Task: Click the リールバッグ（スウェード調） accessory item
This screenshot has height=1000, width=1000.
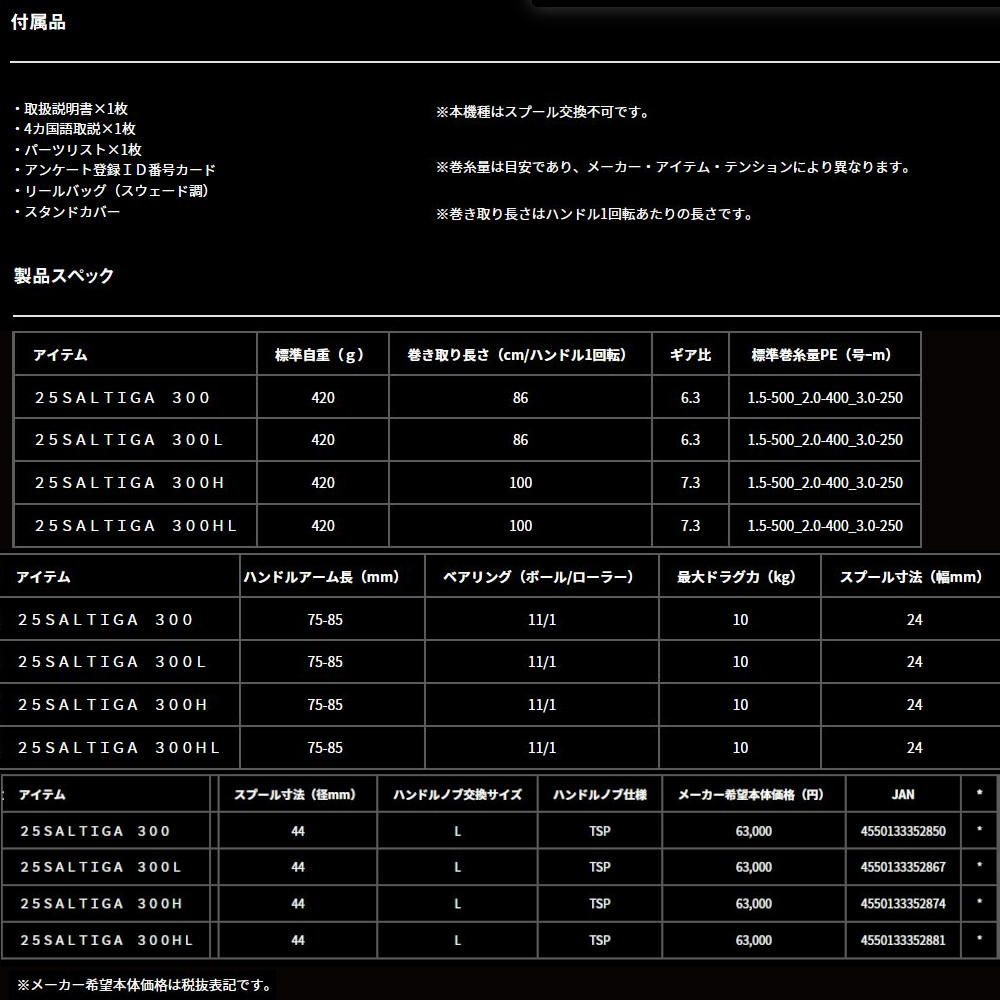Action: [115, 191]
